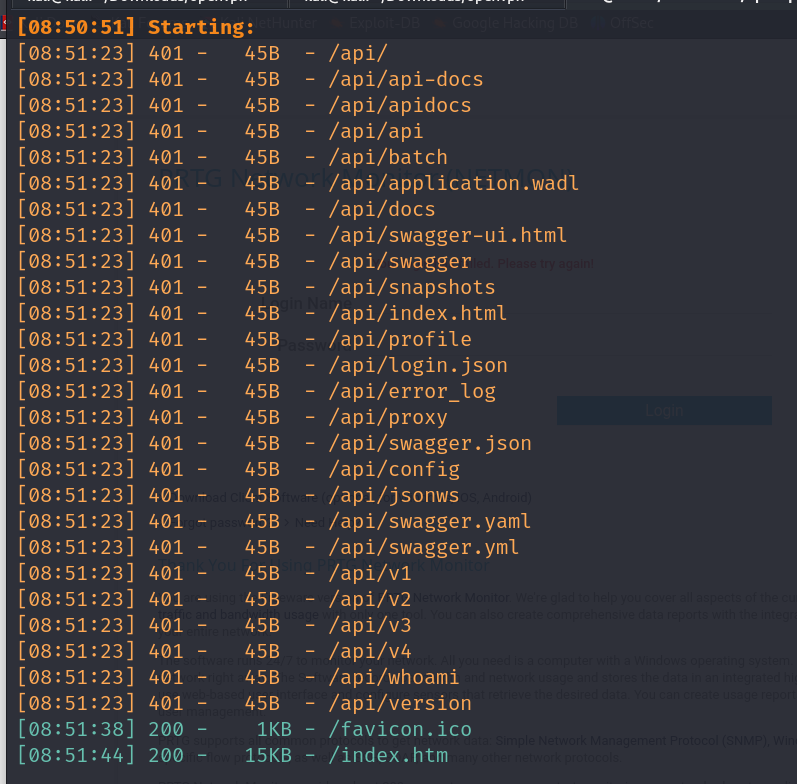
Task: Click the /api/config path
Action: (394, 469)
